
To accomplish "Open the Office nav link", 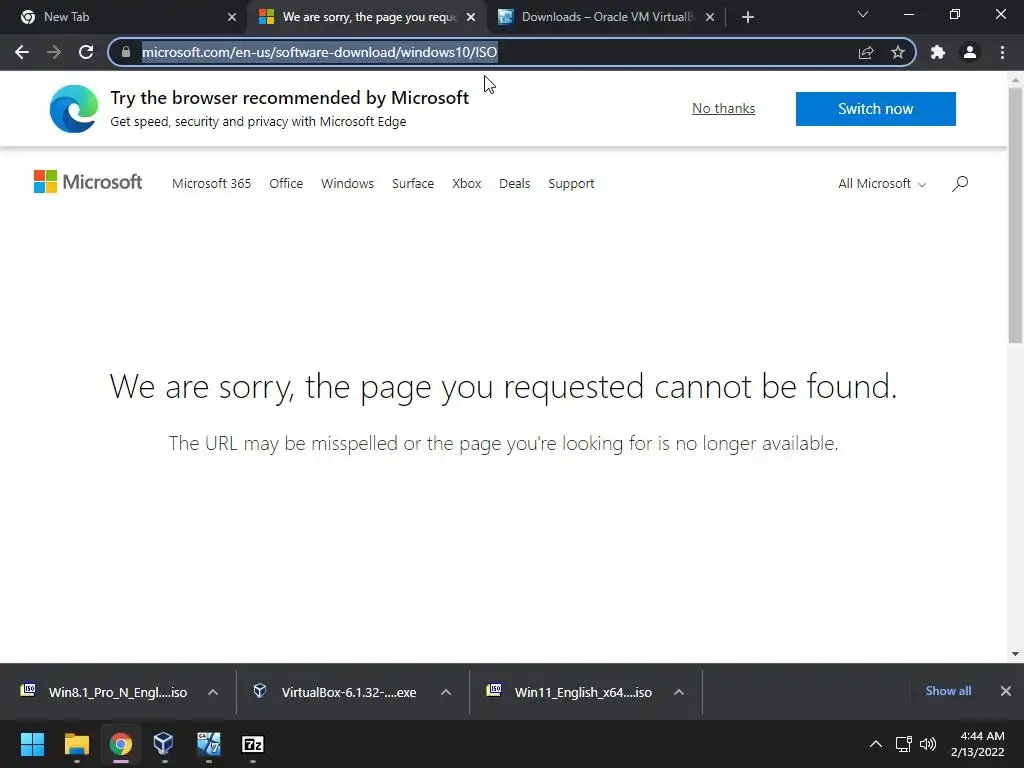I will pyautogui.click(x=286, y=184).
